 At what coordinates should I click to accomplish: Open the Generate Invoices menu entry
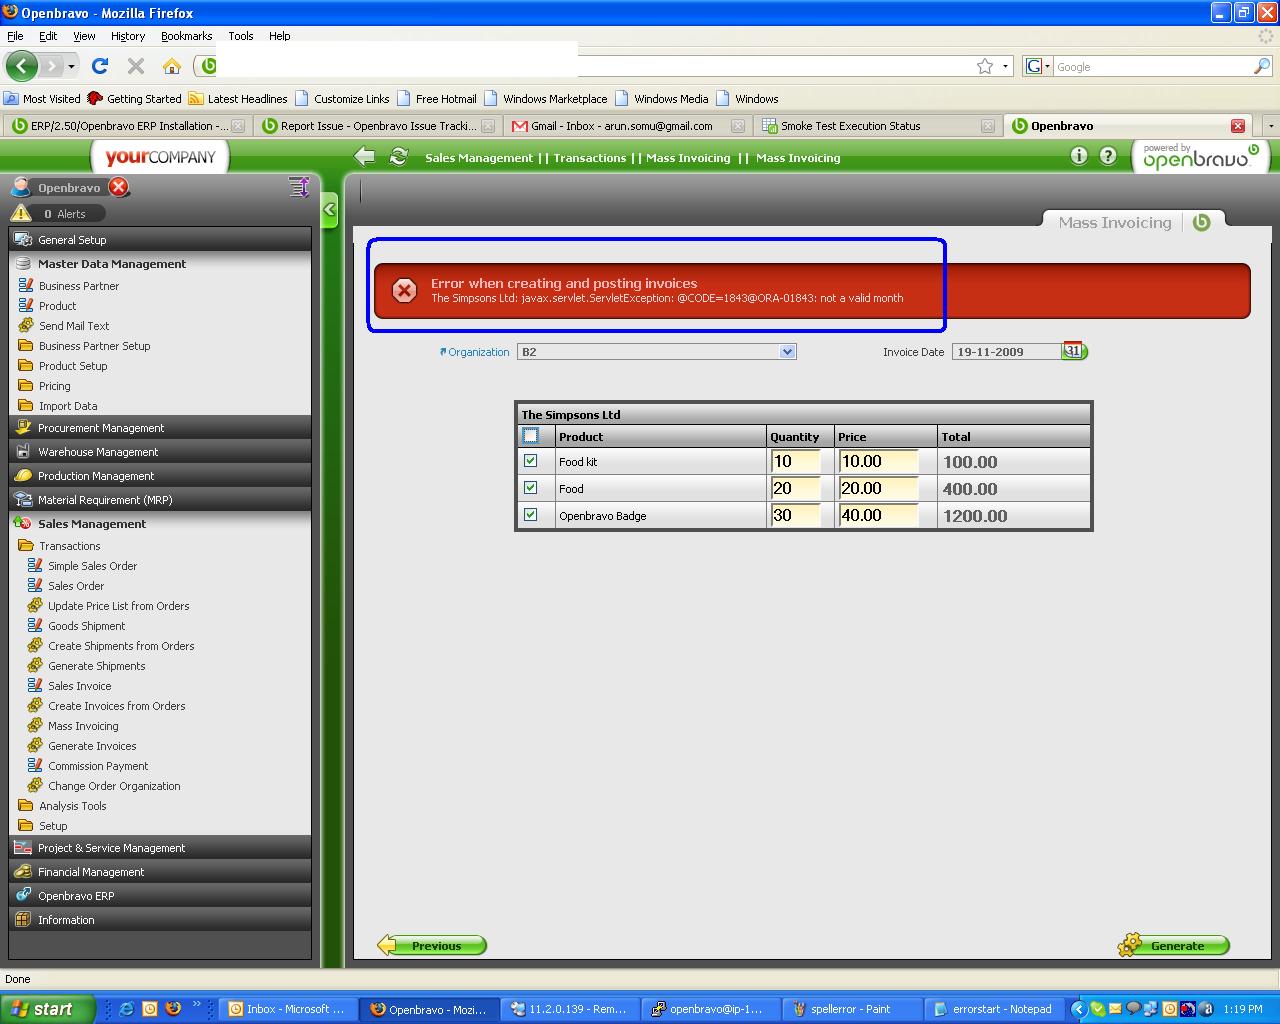(x=92, y=746)
